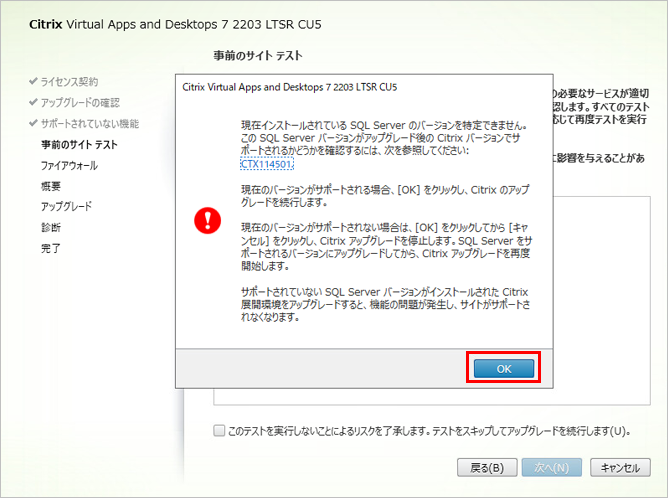Click the 次へ(N) next button

pos(552,468)
